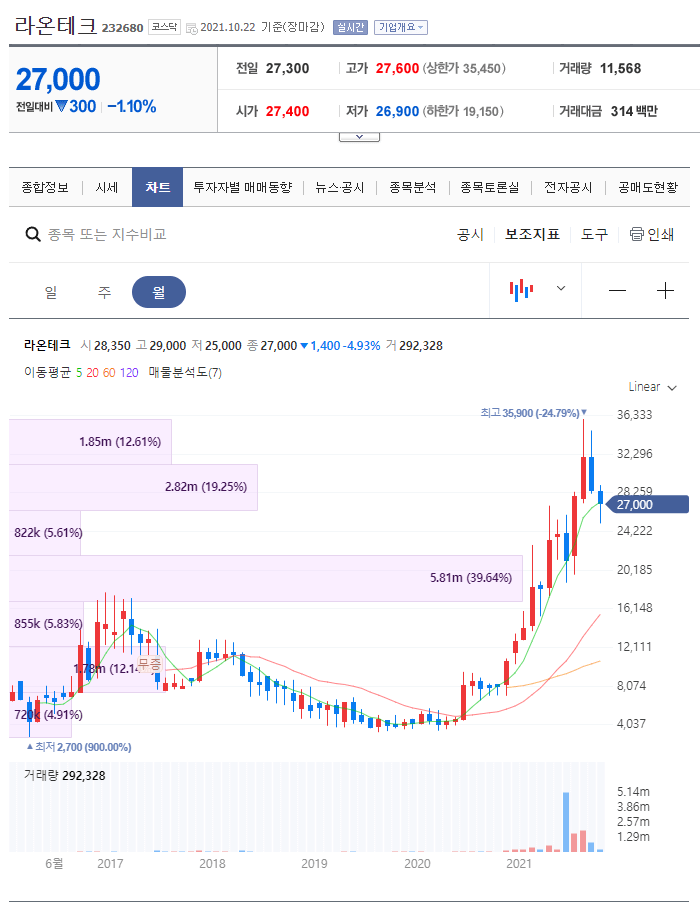
Task: Toggle 실시간 real-time button
Action: coord(350,28)
